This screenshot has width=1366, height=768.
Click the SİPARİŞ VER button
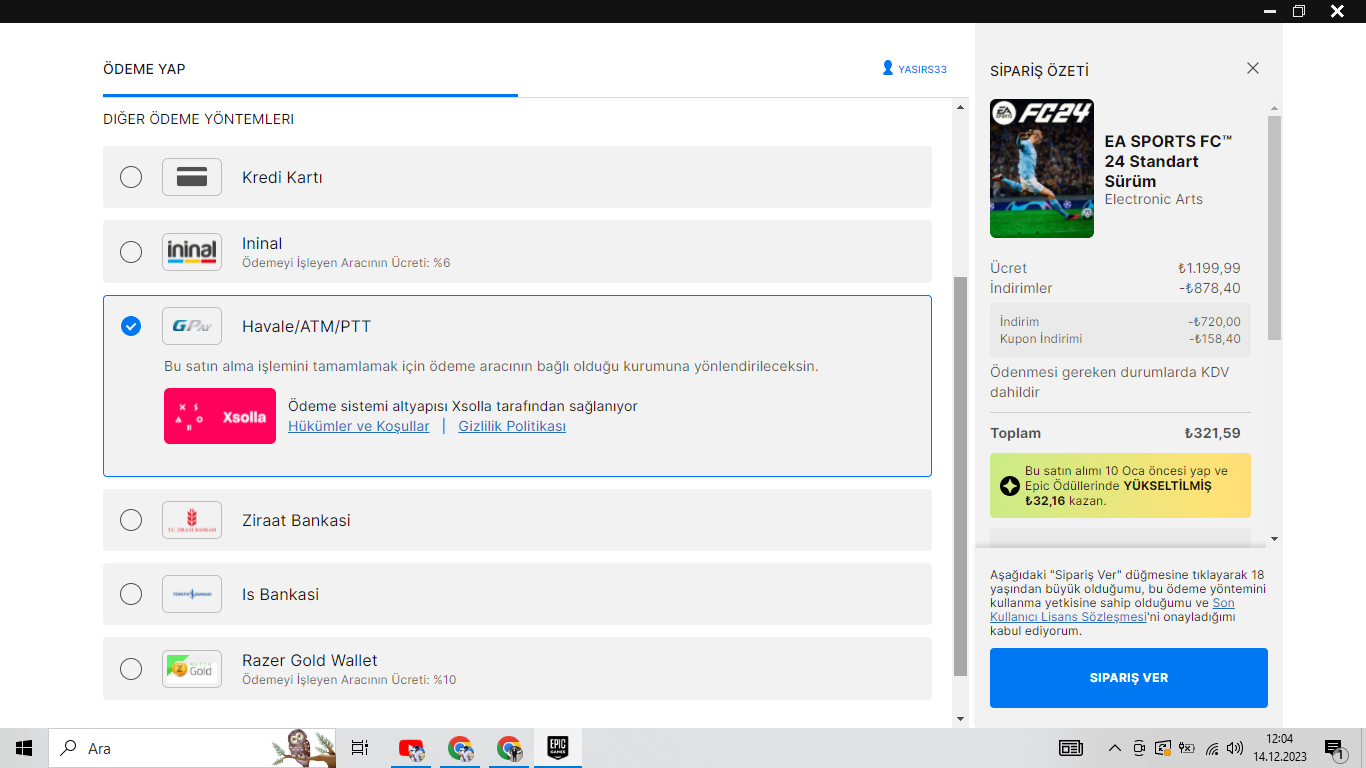coord(1129,678)
